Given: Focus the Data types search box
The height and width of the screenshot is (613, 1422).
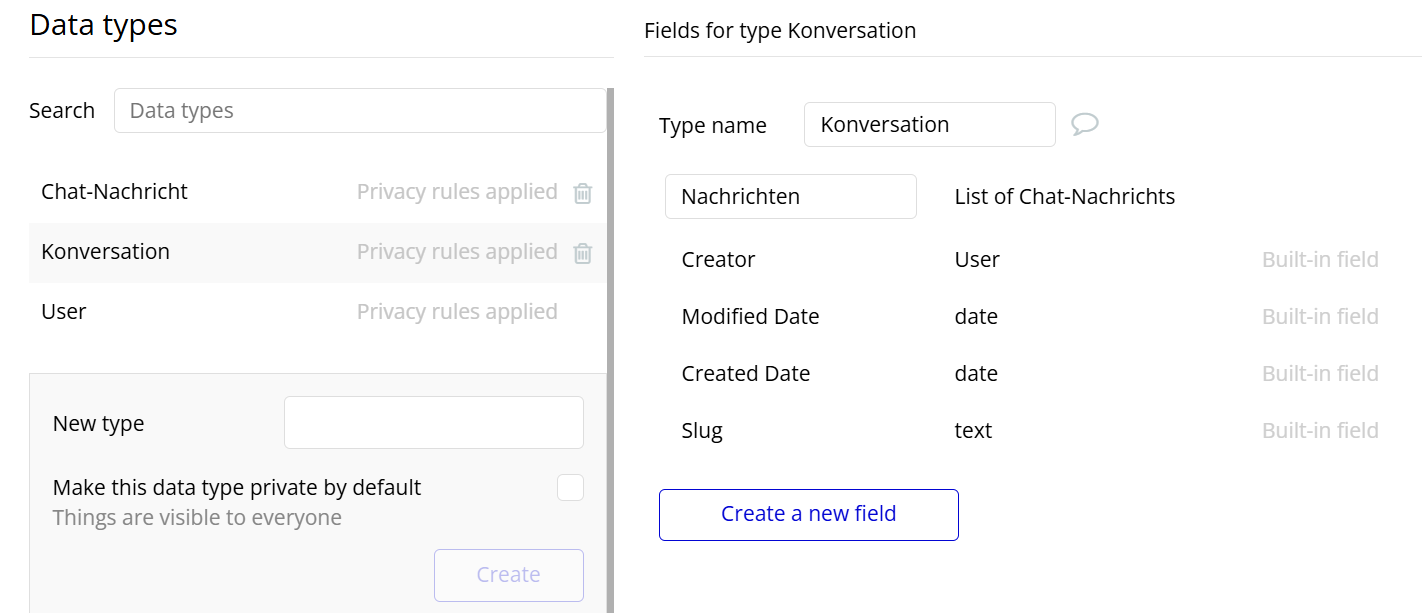Looking at the screenshot, I should point(359,110).
